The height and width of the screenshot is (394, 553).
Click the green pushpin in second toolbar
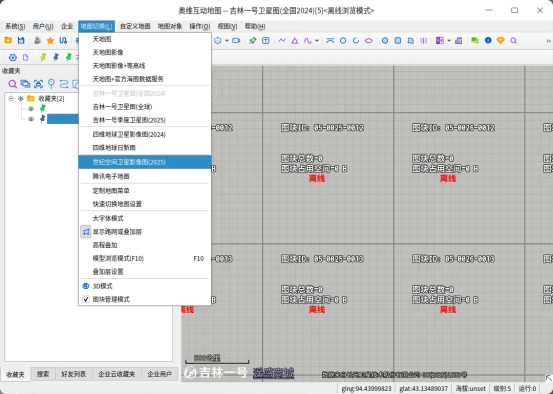68,57
